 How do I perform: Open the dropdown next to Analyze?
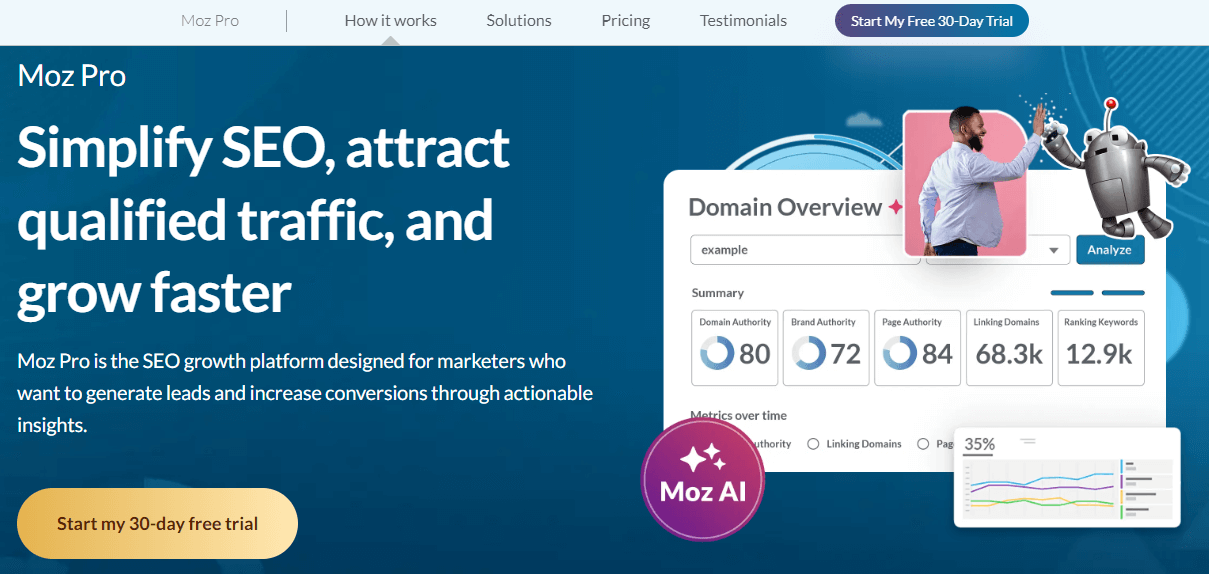[x=1053, y=251]
